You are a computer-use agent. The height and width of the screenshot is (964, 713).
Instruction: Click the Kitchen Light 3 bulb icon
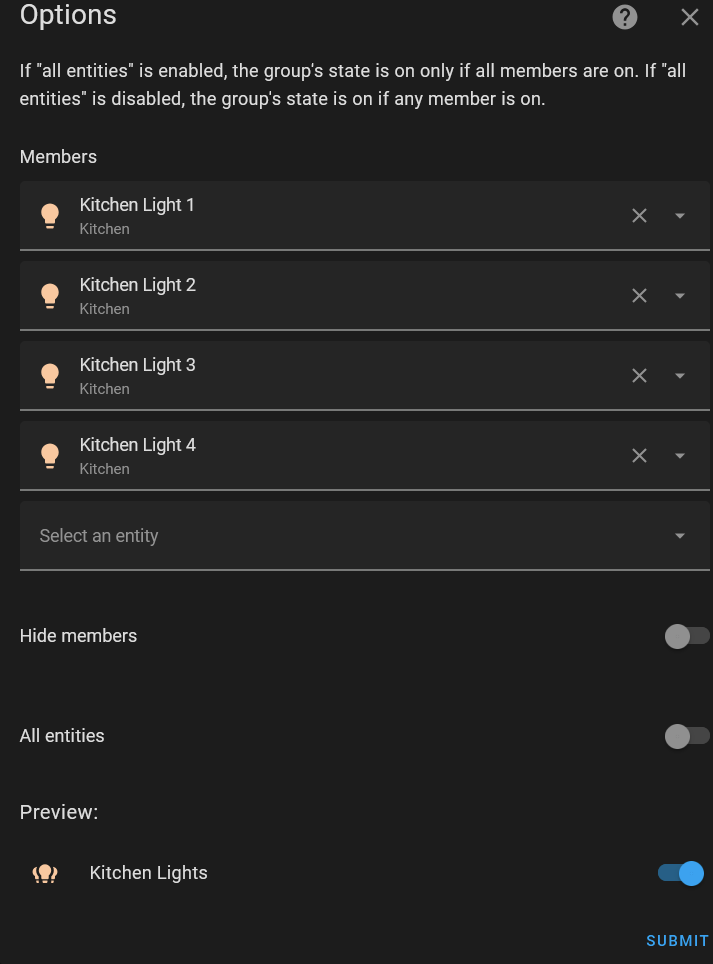click(50, 376)
